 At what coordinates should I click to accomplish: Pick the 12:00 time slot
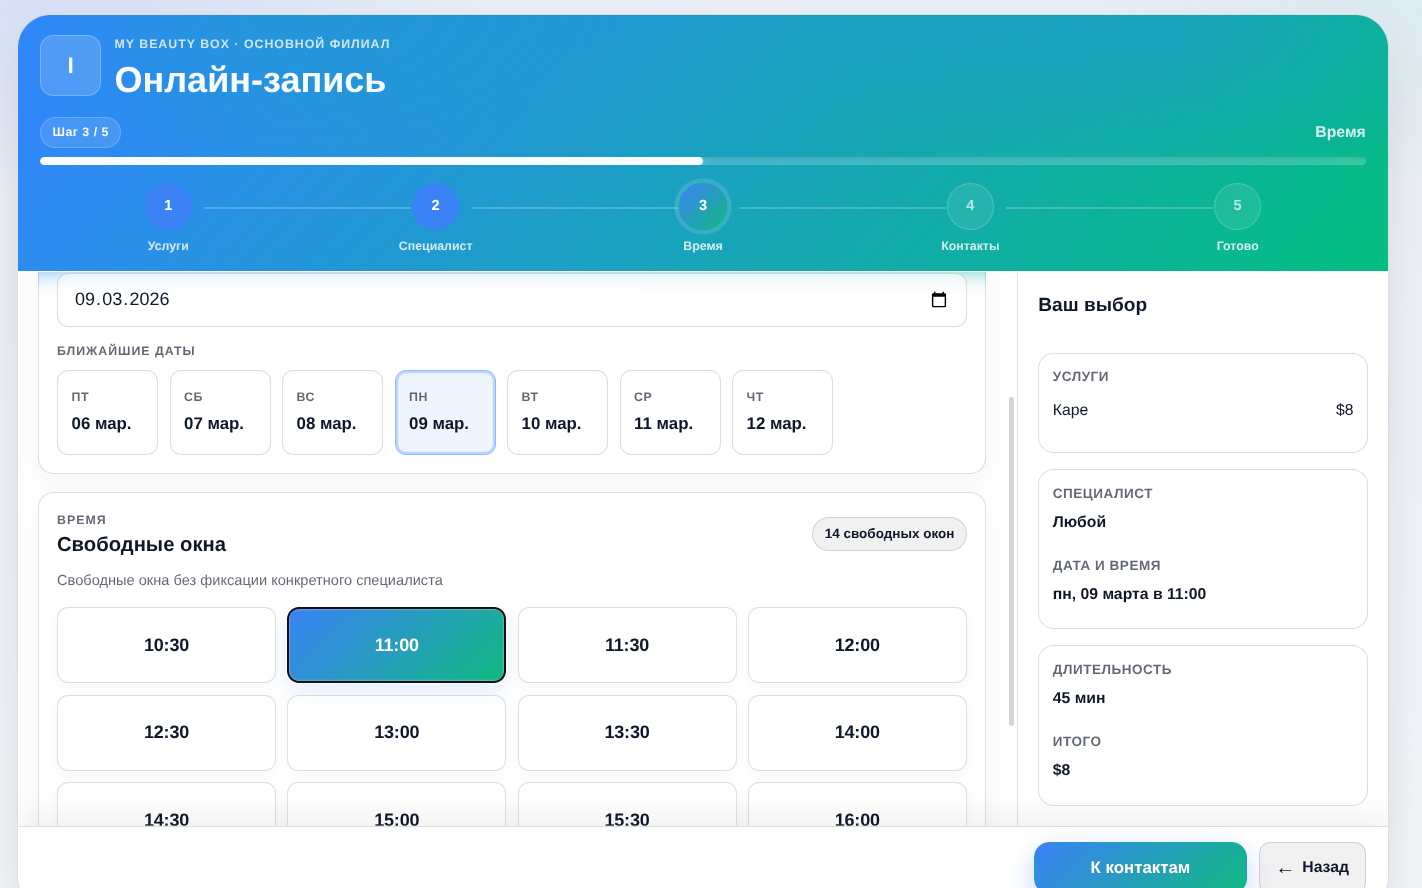point(857,645)
